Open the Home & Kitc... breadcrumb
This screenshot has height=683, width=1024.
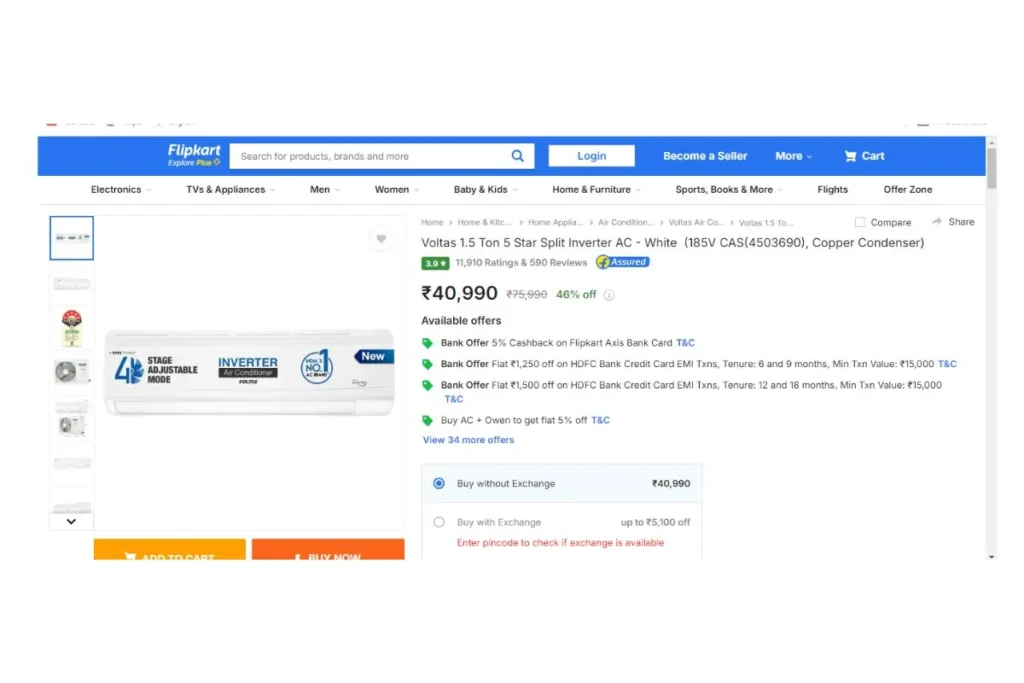484,223
